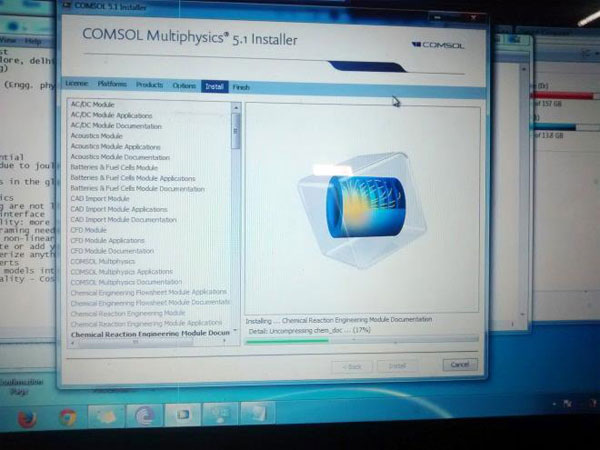Click the module list horizontal scrollbar left arrow
Screen dimensions: 600x450
click(73, 342)
